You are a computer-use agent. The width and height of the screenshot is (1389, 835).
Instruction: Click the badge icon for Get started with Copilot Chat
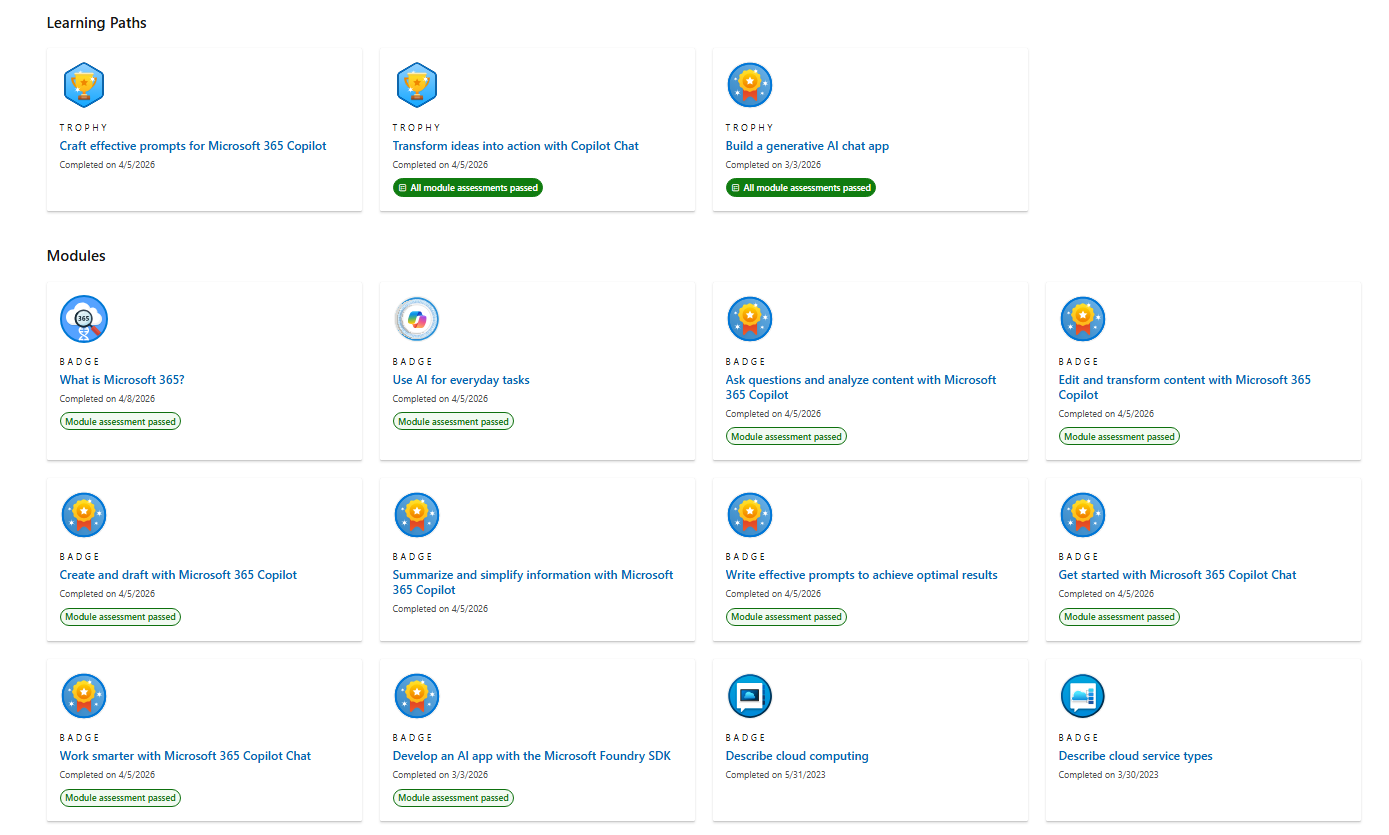1083,514
